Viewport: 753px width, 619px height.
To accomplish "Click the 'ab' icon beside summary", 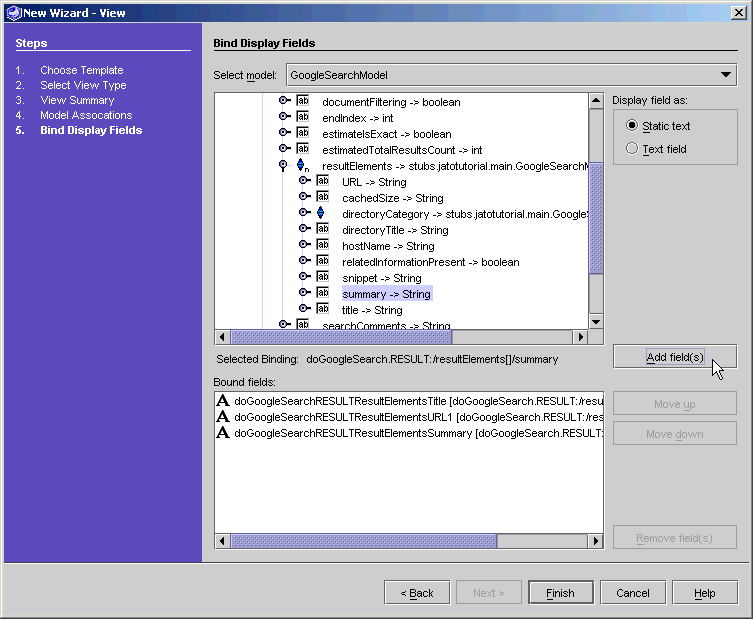I will point(323,292).
